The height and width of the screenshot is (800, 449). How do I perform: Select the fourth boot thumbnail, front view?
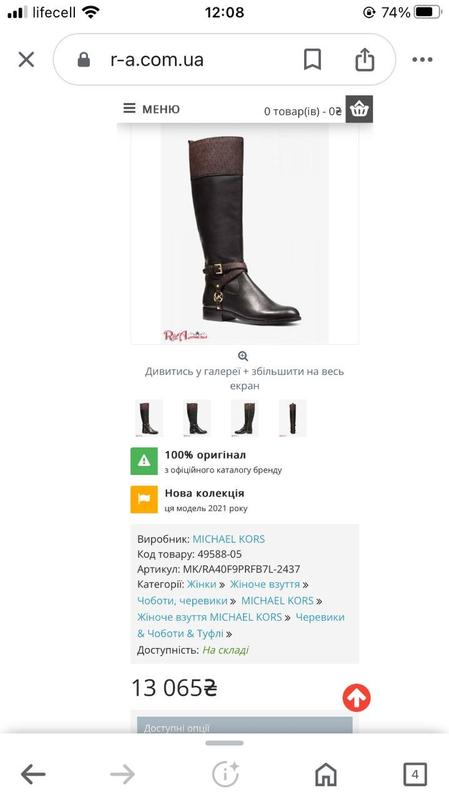coord(292,418)
